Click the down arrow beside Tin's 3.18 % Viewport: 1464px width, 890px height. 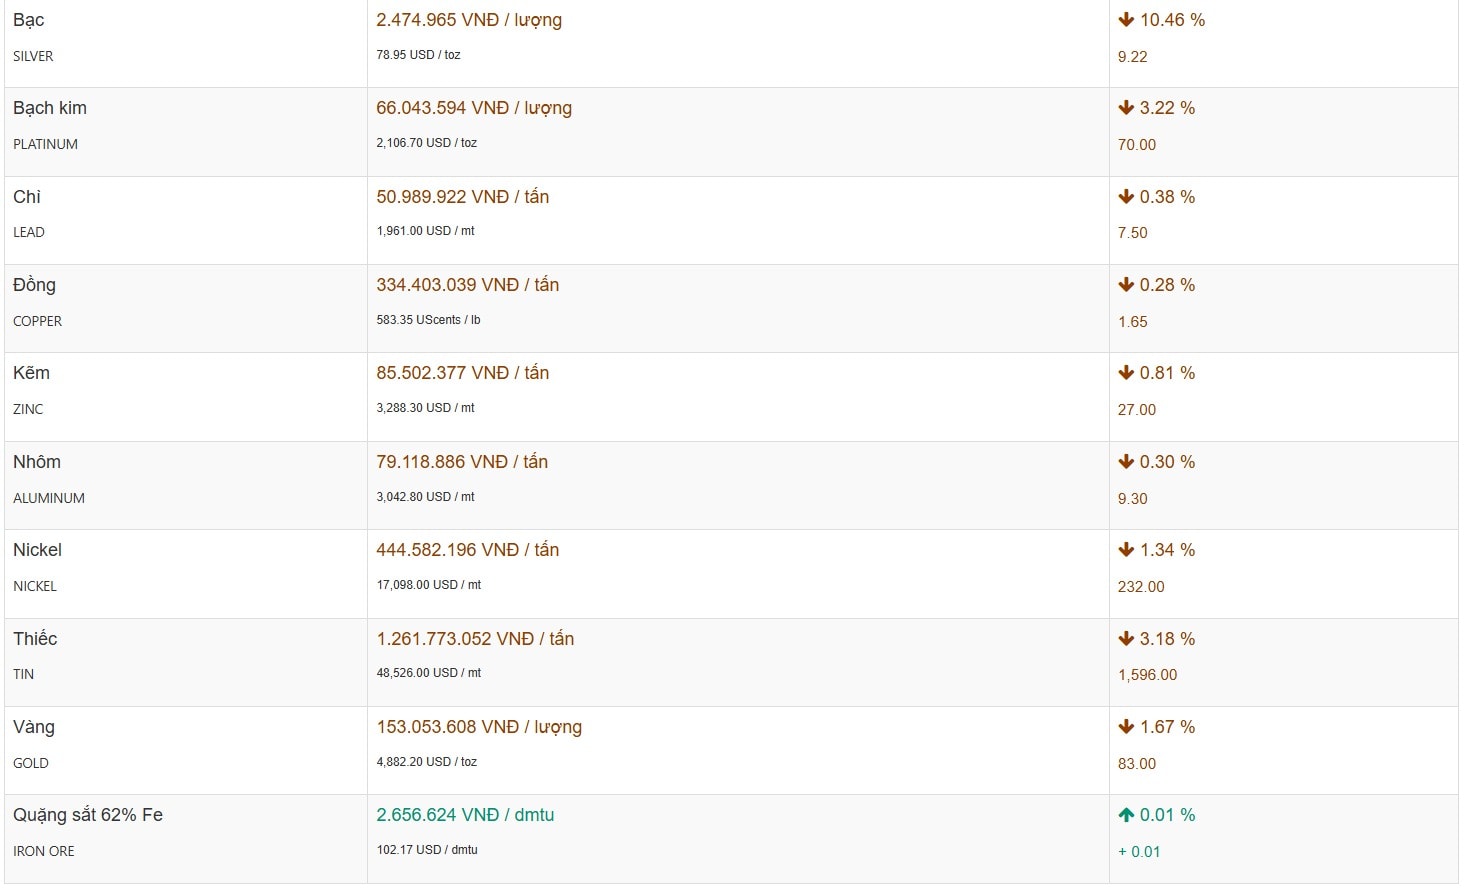(x=1126, y=639)
